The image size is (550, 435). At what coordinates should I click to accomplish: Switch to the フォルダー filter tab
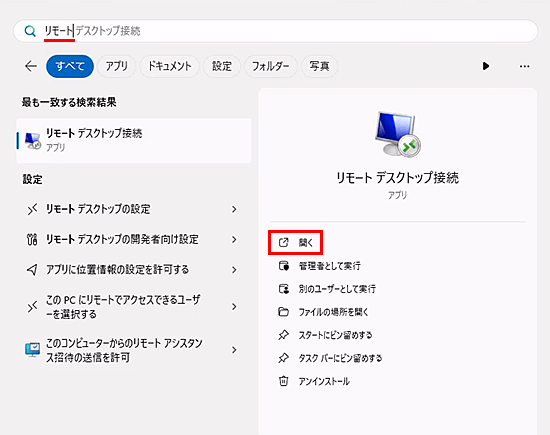point(270,66)
